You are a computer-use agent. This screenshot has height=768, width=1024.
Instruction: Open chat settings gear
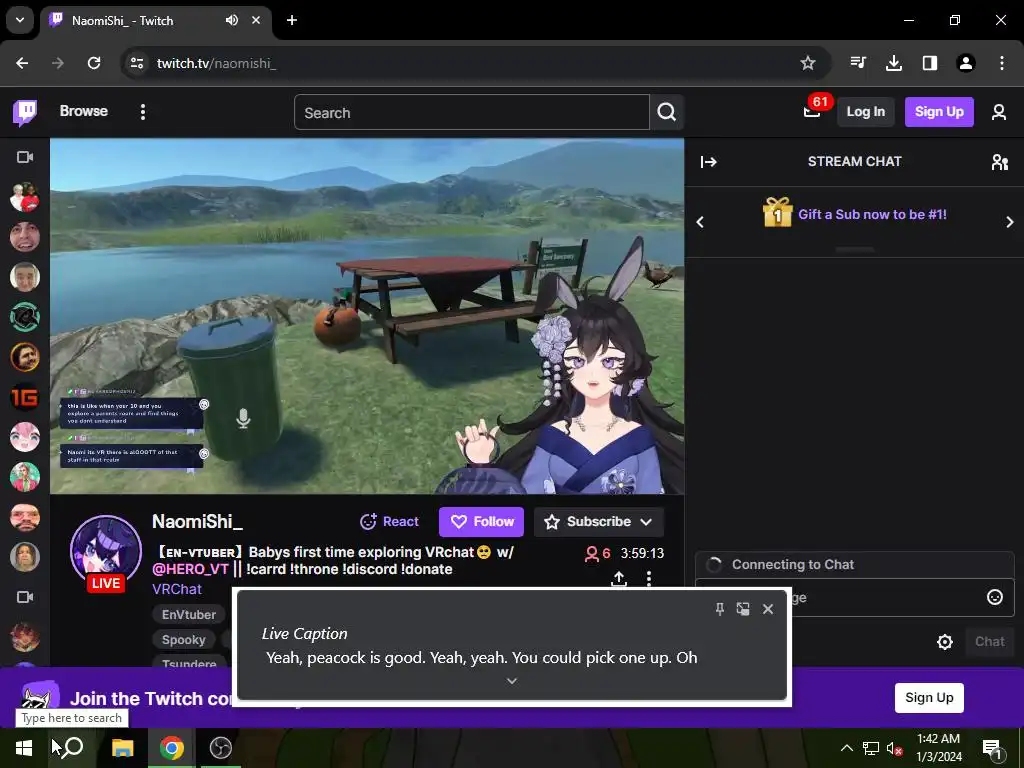pos(944,642)
